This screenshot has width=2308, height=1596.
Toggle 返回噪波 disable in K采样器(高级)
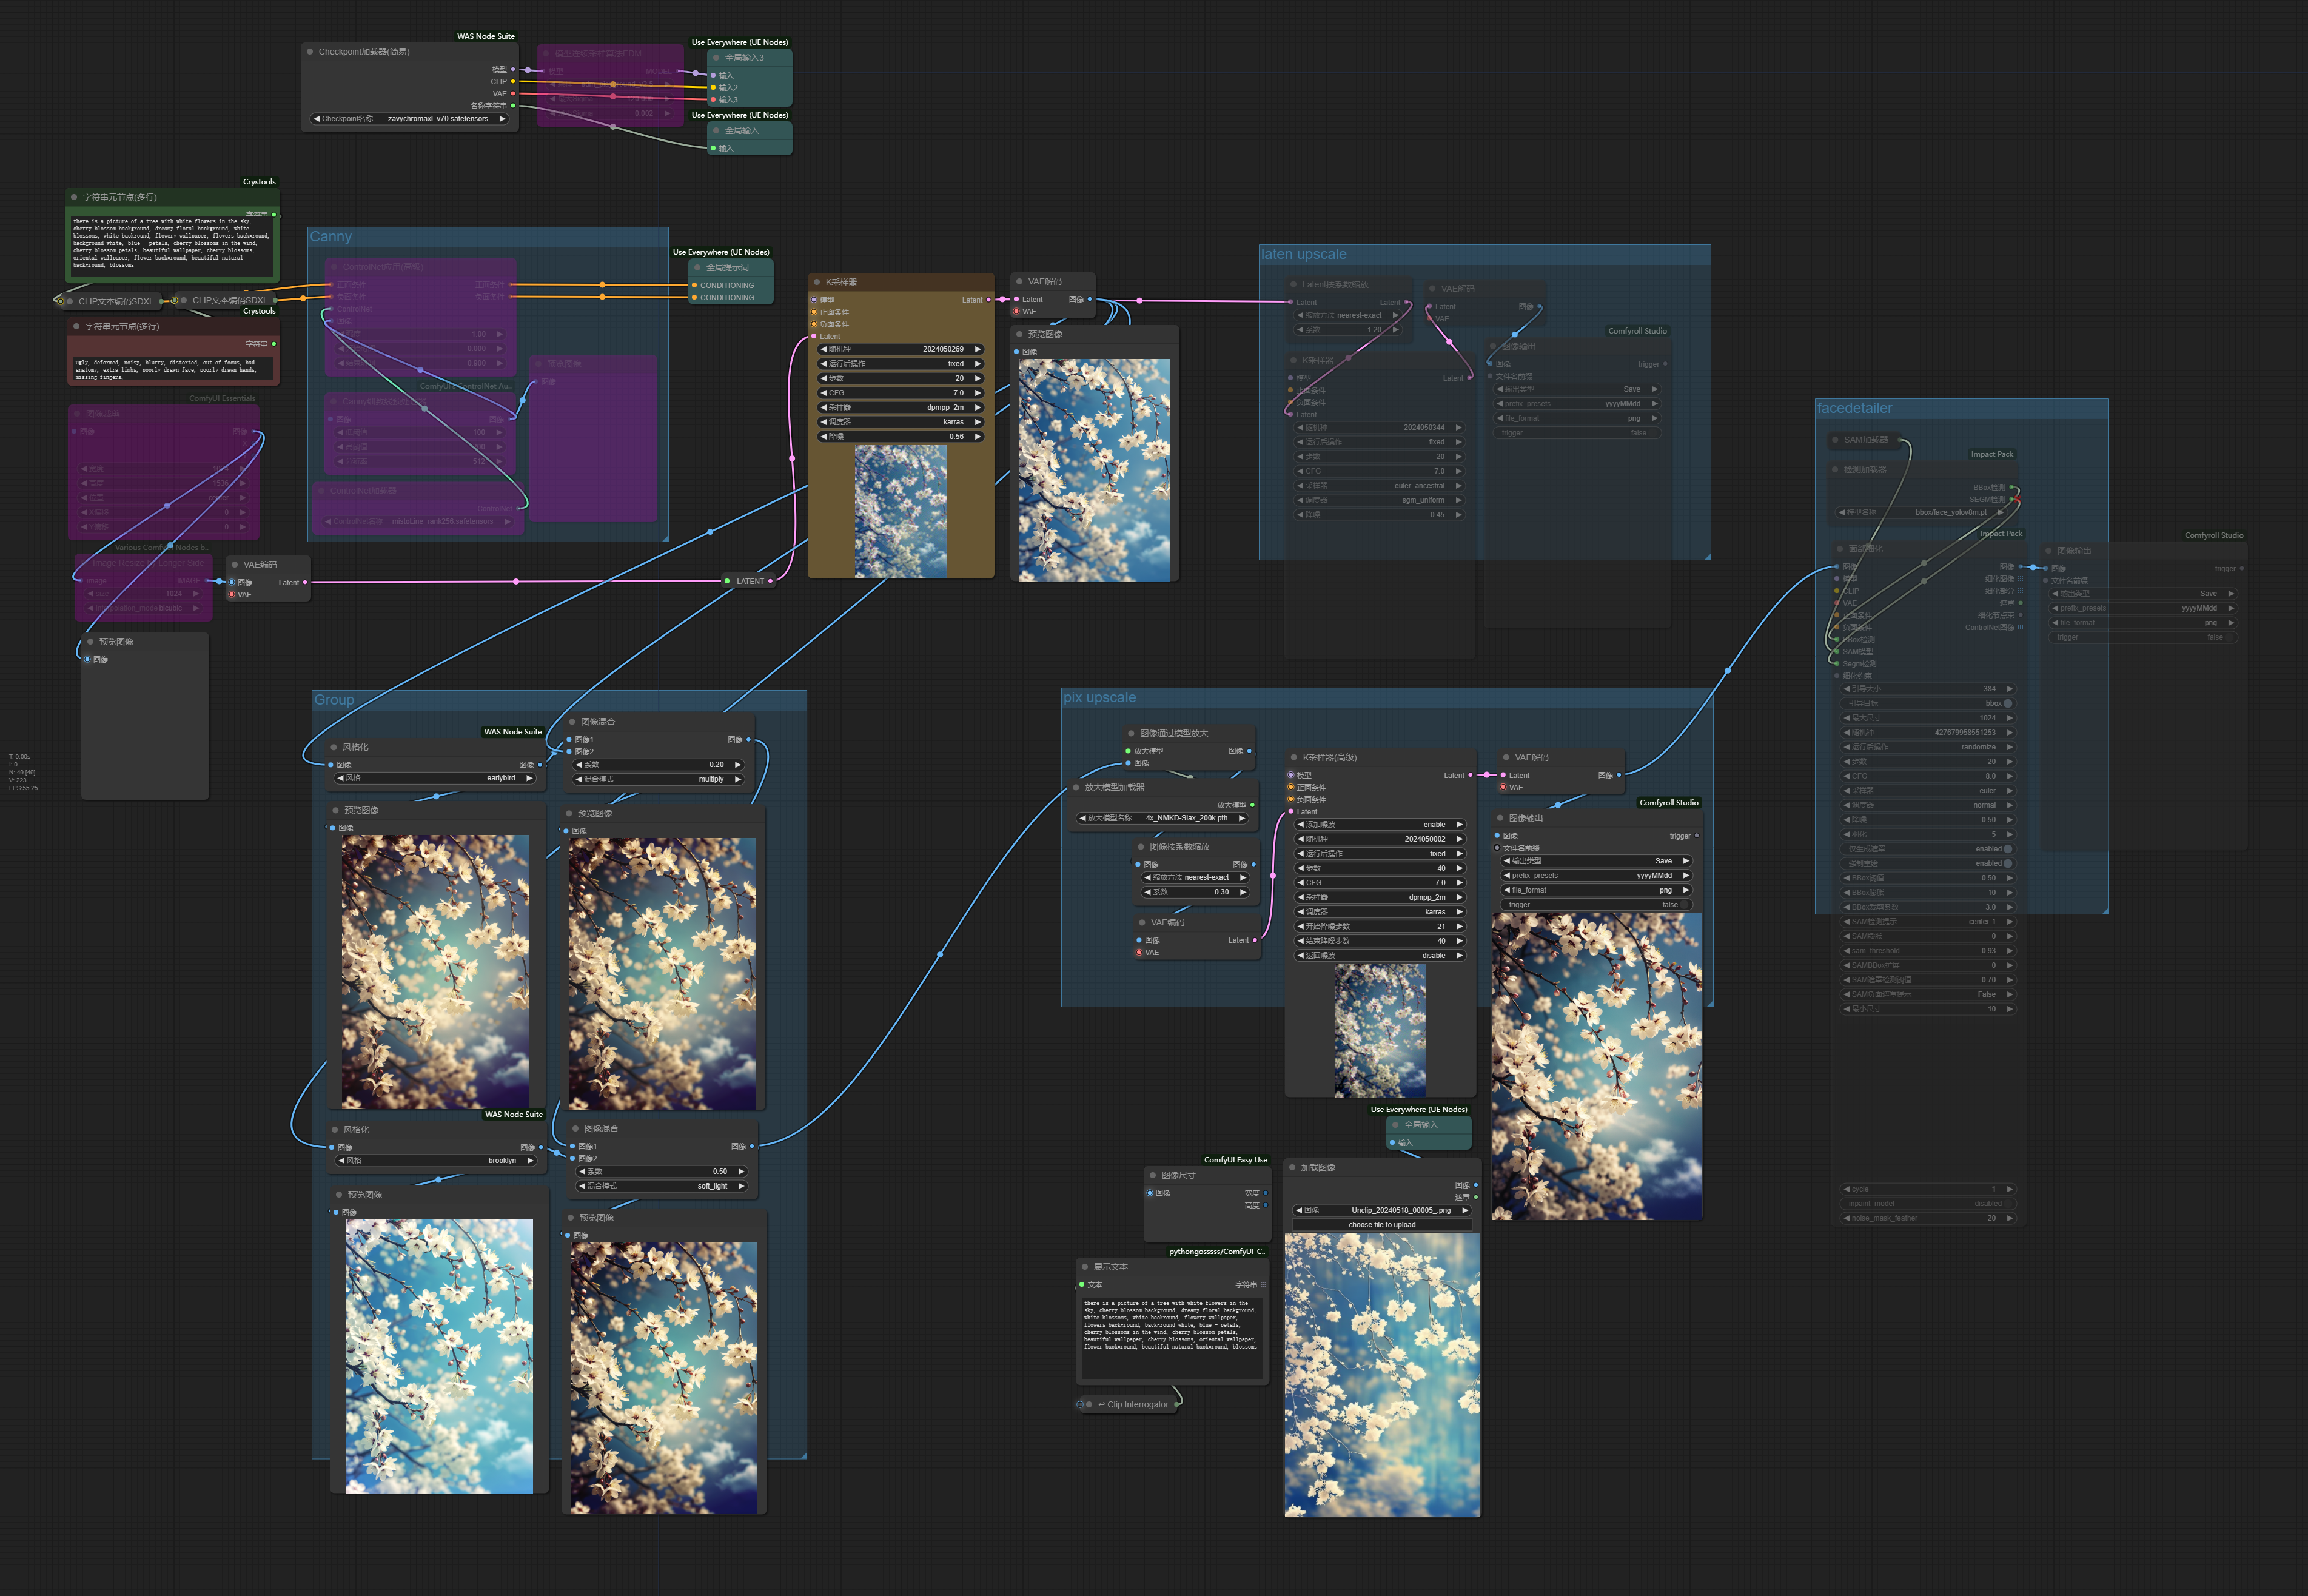pos(1380,956)
